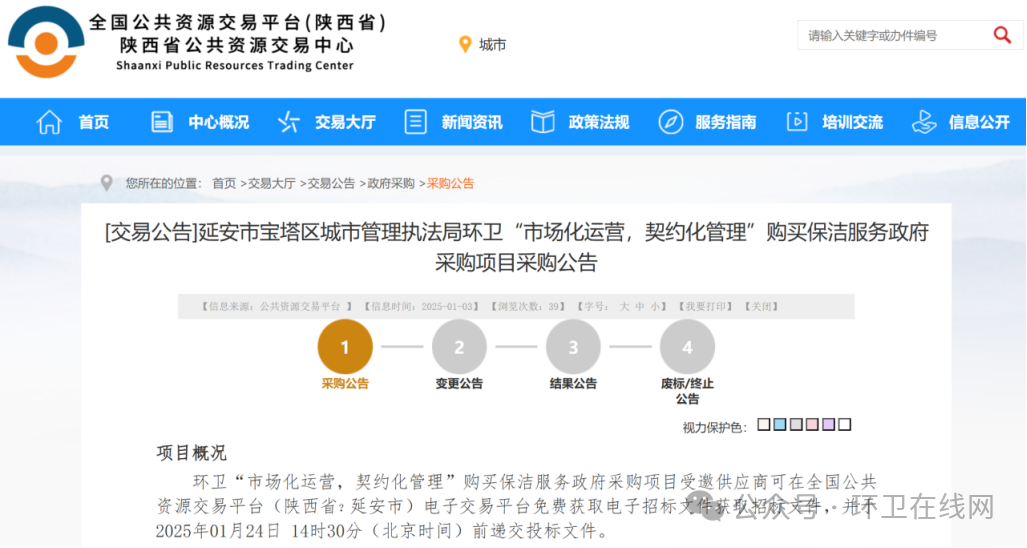Click the gray location marker in the breadcrumb

107,183
